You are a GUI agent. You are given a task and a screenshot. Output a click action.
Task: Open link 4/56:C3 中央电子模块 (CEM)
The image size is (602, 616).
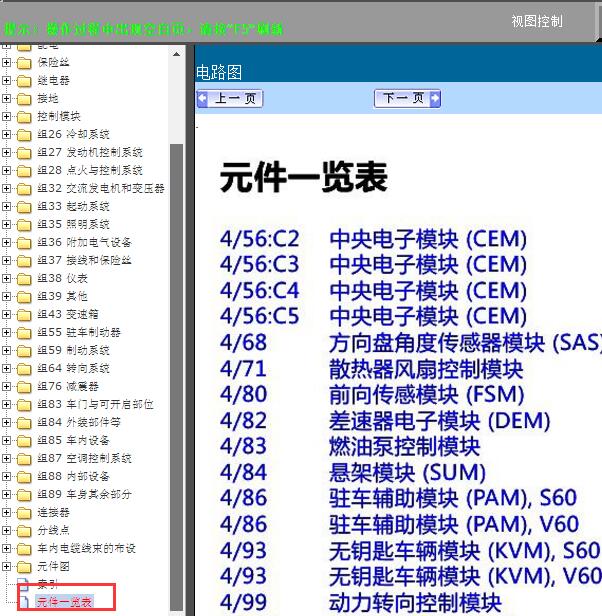(373, 264)
